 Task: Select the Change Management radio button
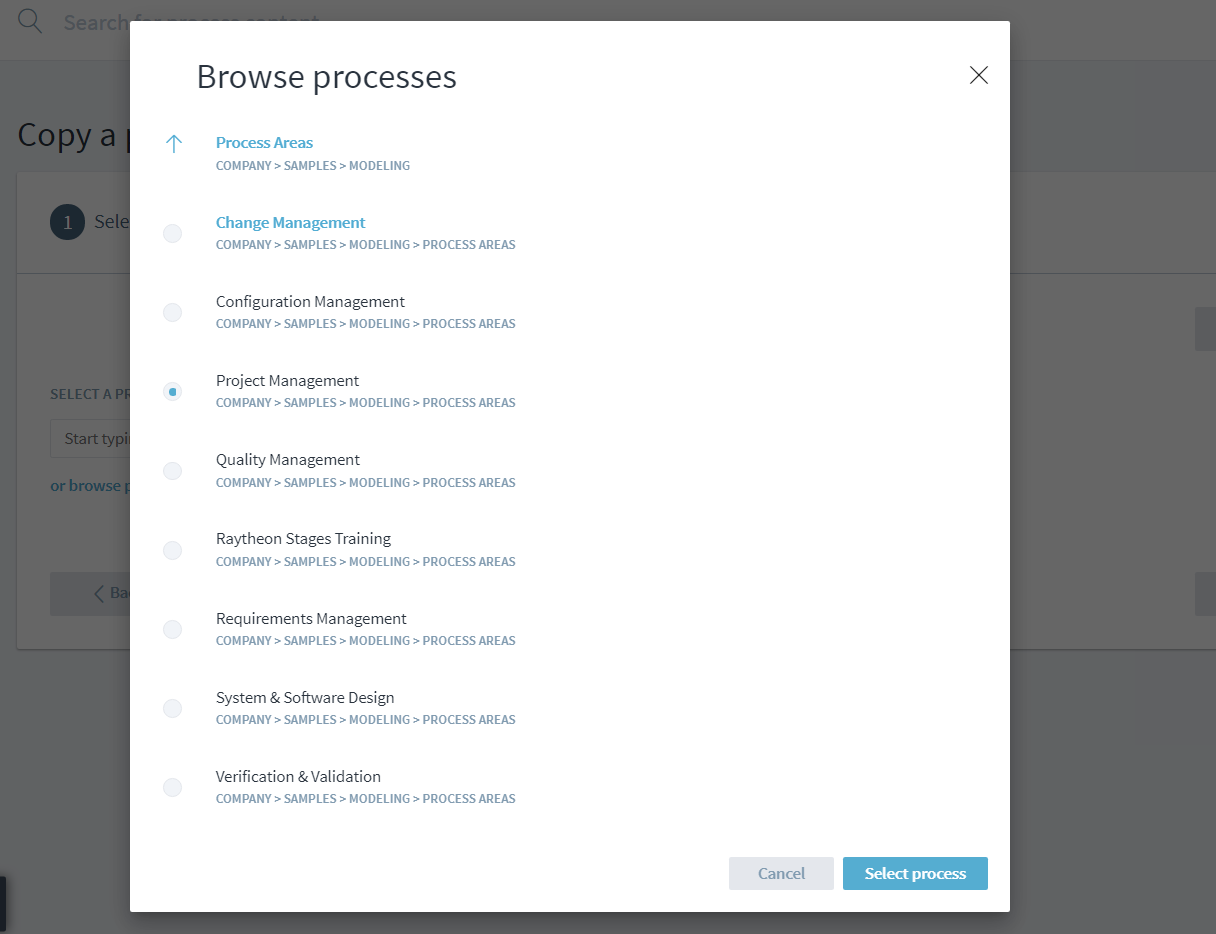coord(173,233)
